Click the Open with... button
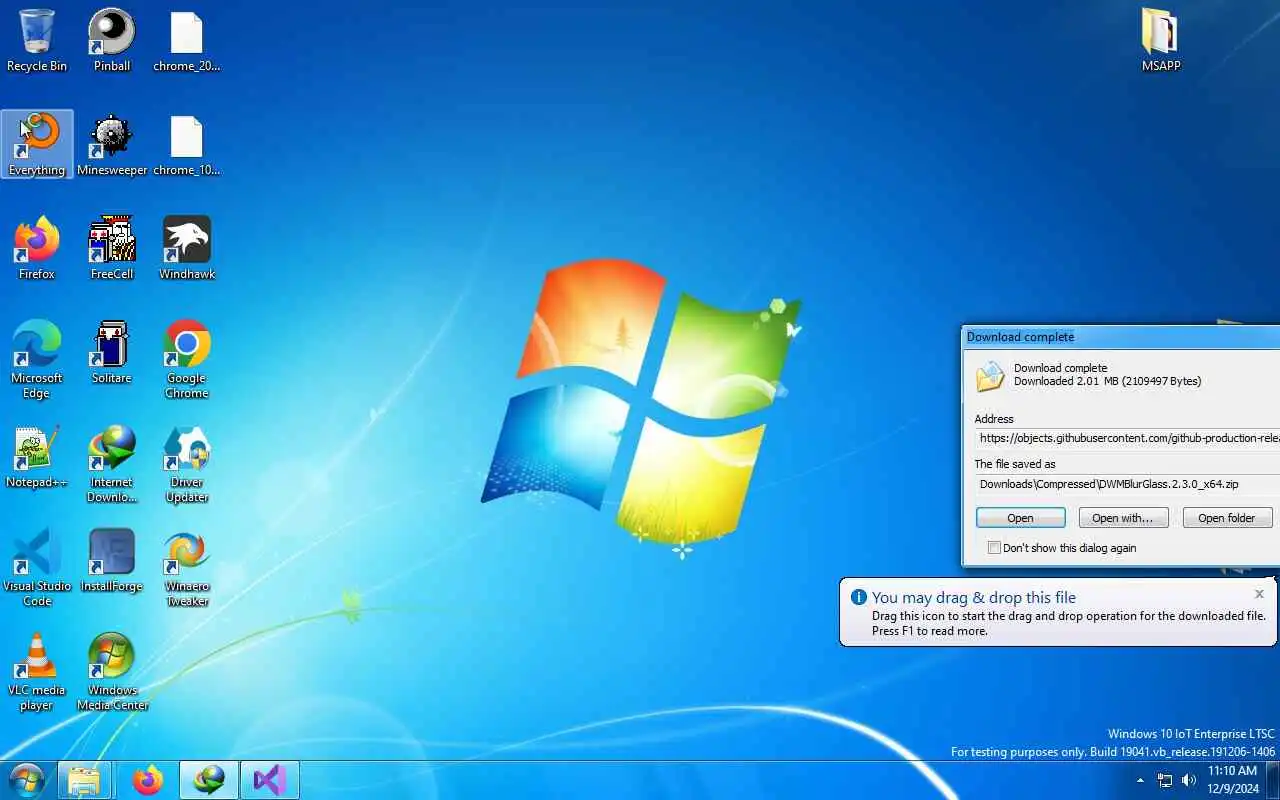The height and width of the screenshot is (800, 1280). pyautogui.click(x=1123, y=518)
